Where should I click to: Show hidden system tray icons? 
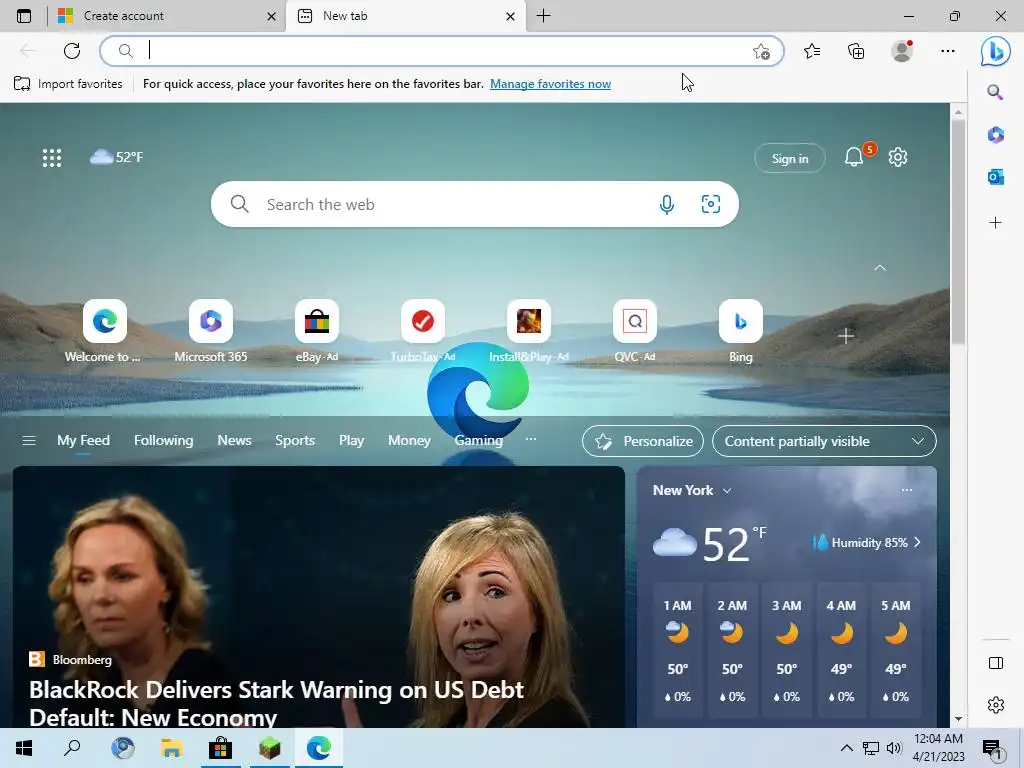[846, 748]
